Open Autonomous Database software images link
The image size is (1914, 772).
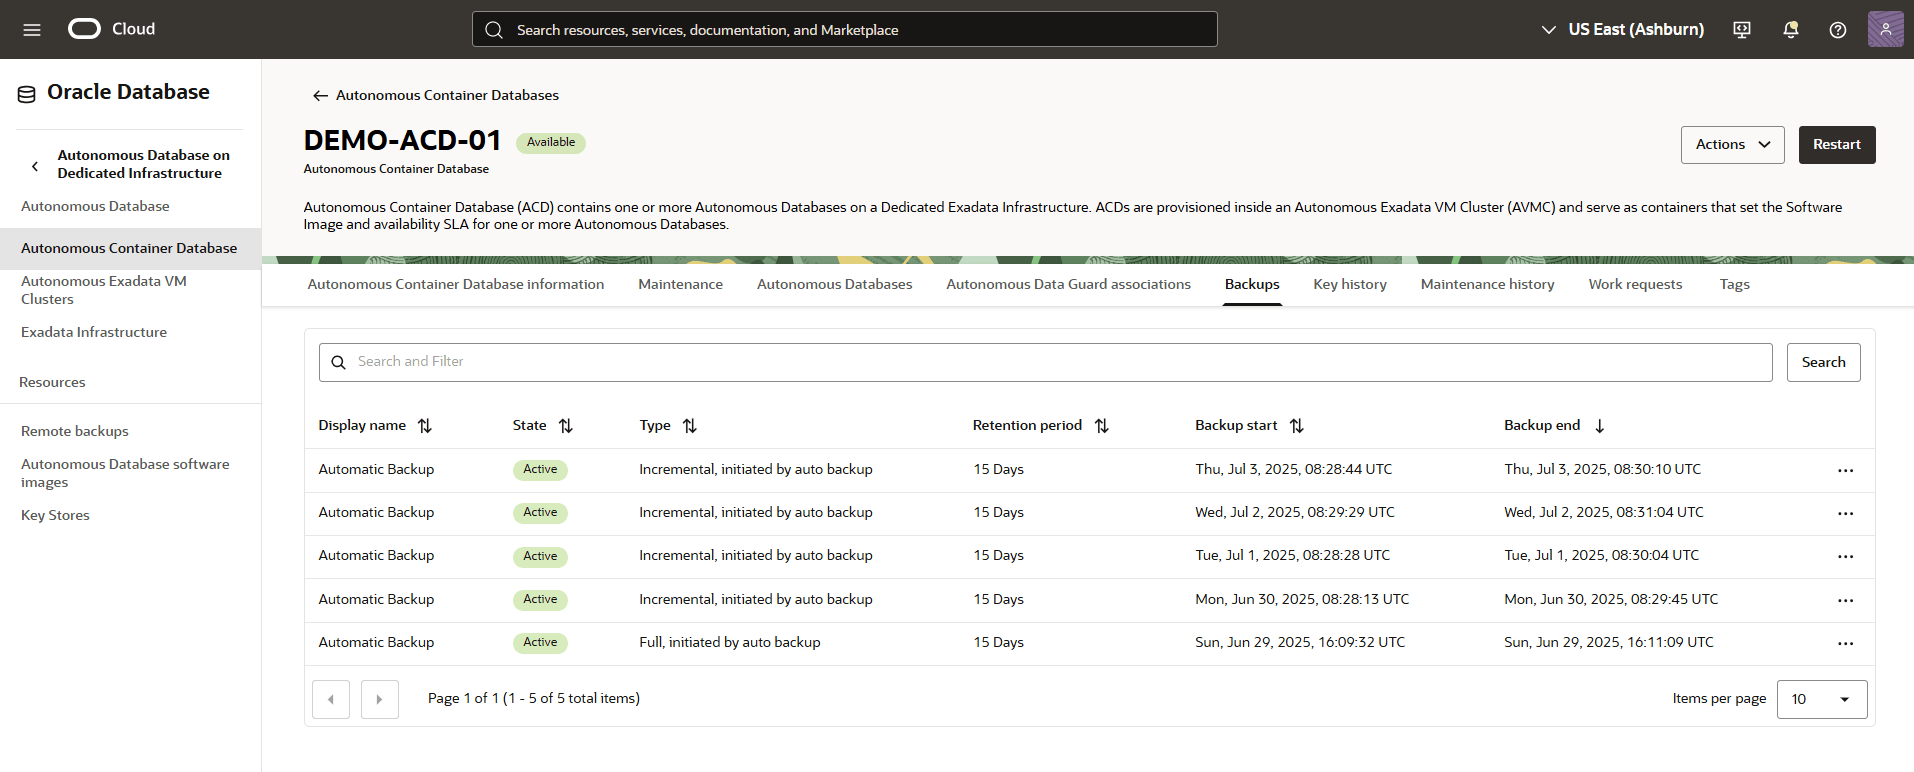[125, 474]
